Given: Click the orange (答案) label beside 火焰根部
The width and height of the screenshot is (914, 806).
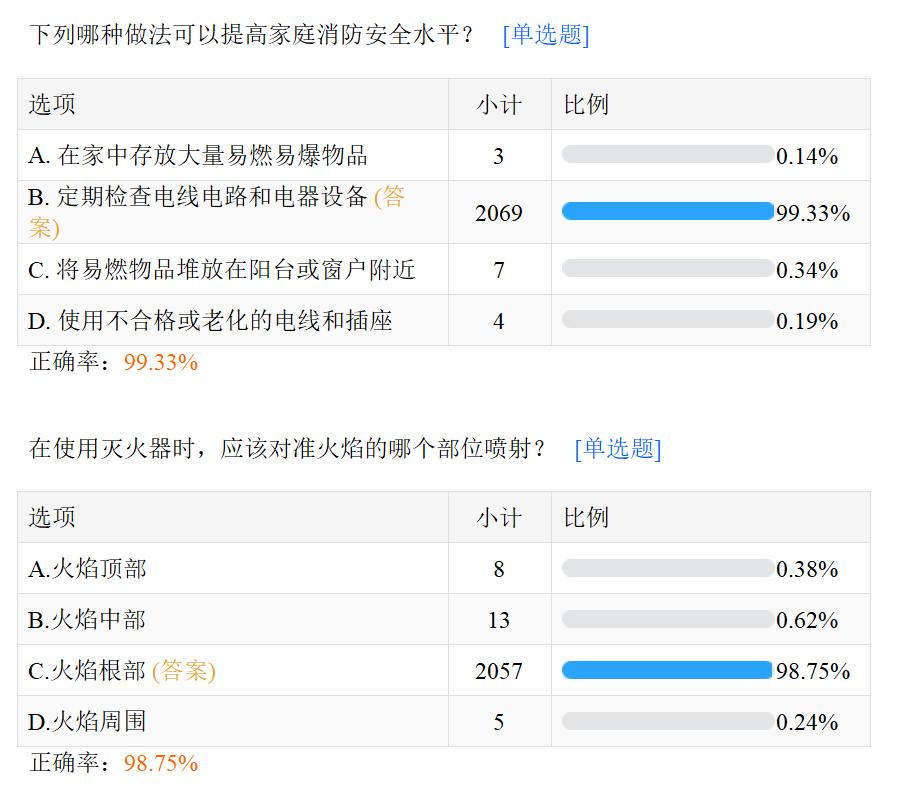Looking at the screenshot, I should click(184, 671).
